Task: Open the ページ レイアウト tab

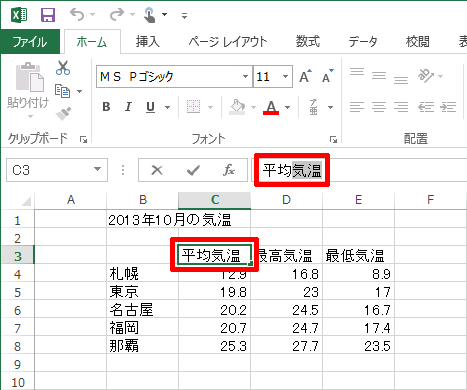Action: pos(228,42)
